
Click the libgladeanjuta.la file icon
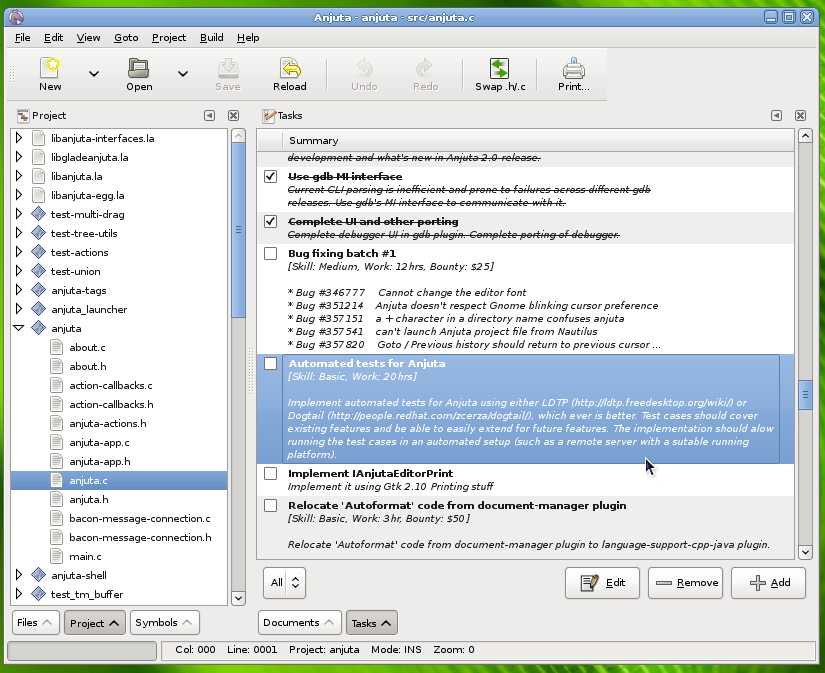(38, 157)
